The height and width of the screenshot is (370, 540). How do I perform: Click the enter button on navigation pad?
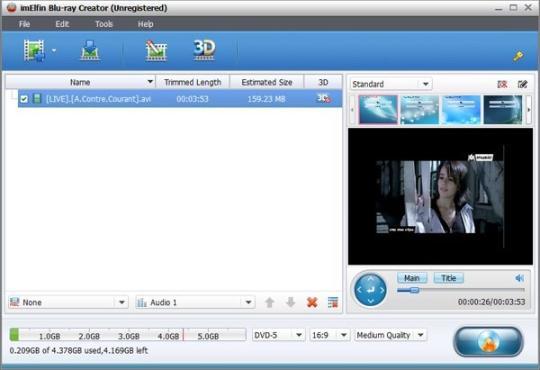(371, 290)
